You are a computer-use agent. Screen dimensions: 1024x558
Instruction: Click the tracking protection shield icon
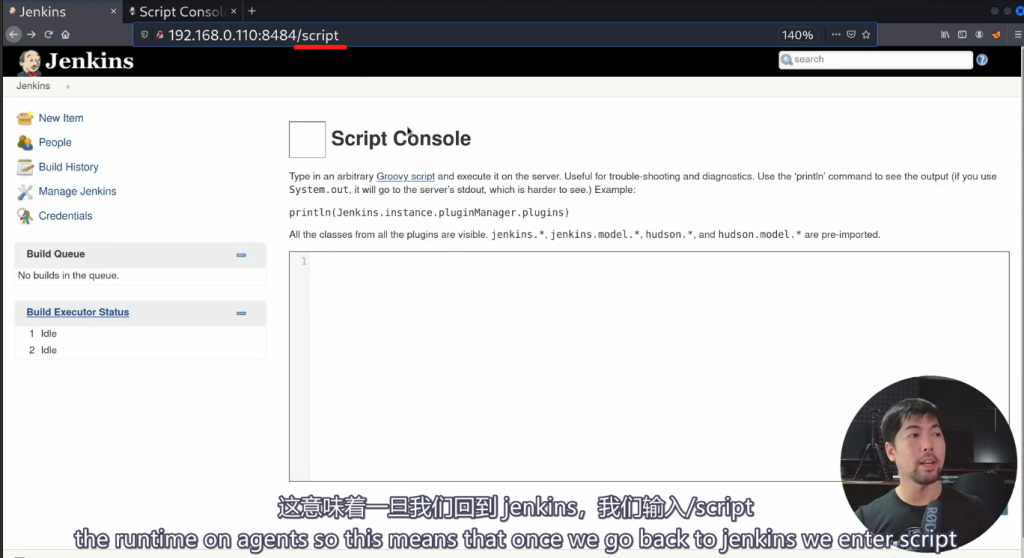coord(144,35)
